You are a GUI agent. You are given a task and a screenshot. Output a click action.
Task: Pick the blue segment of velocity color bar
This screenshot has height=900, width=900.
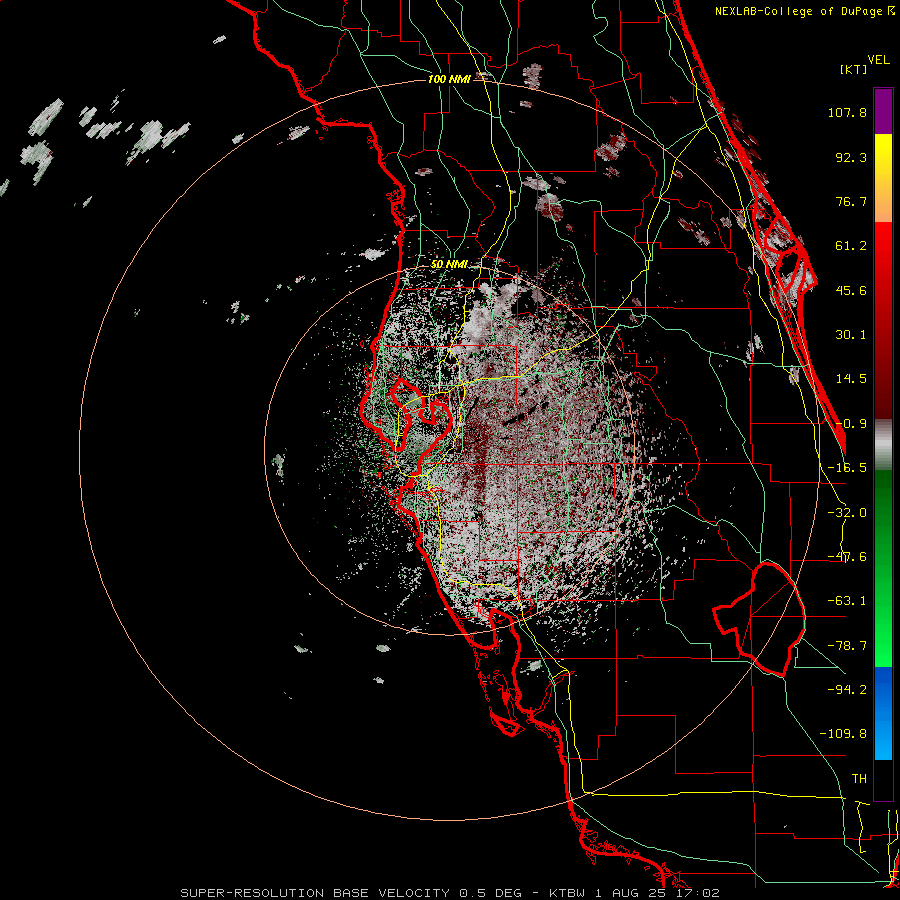pyautogui.click(x=883, y=713)
